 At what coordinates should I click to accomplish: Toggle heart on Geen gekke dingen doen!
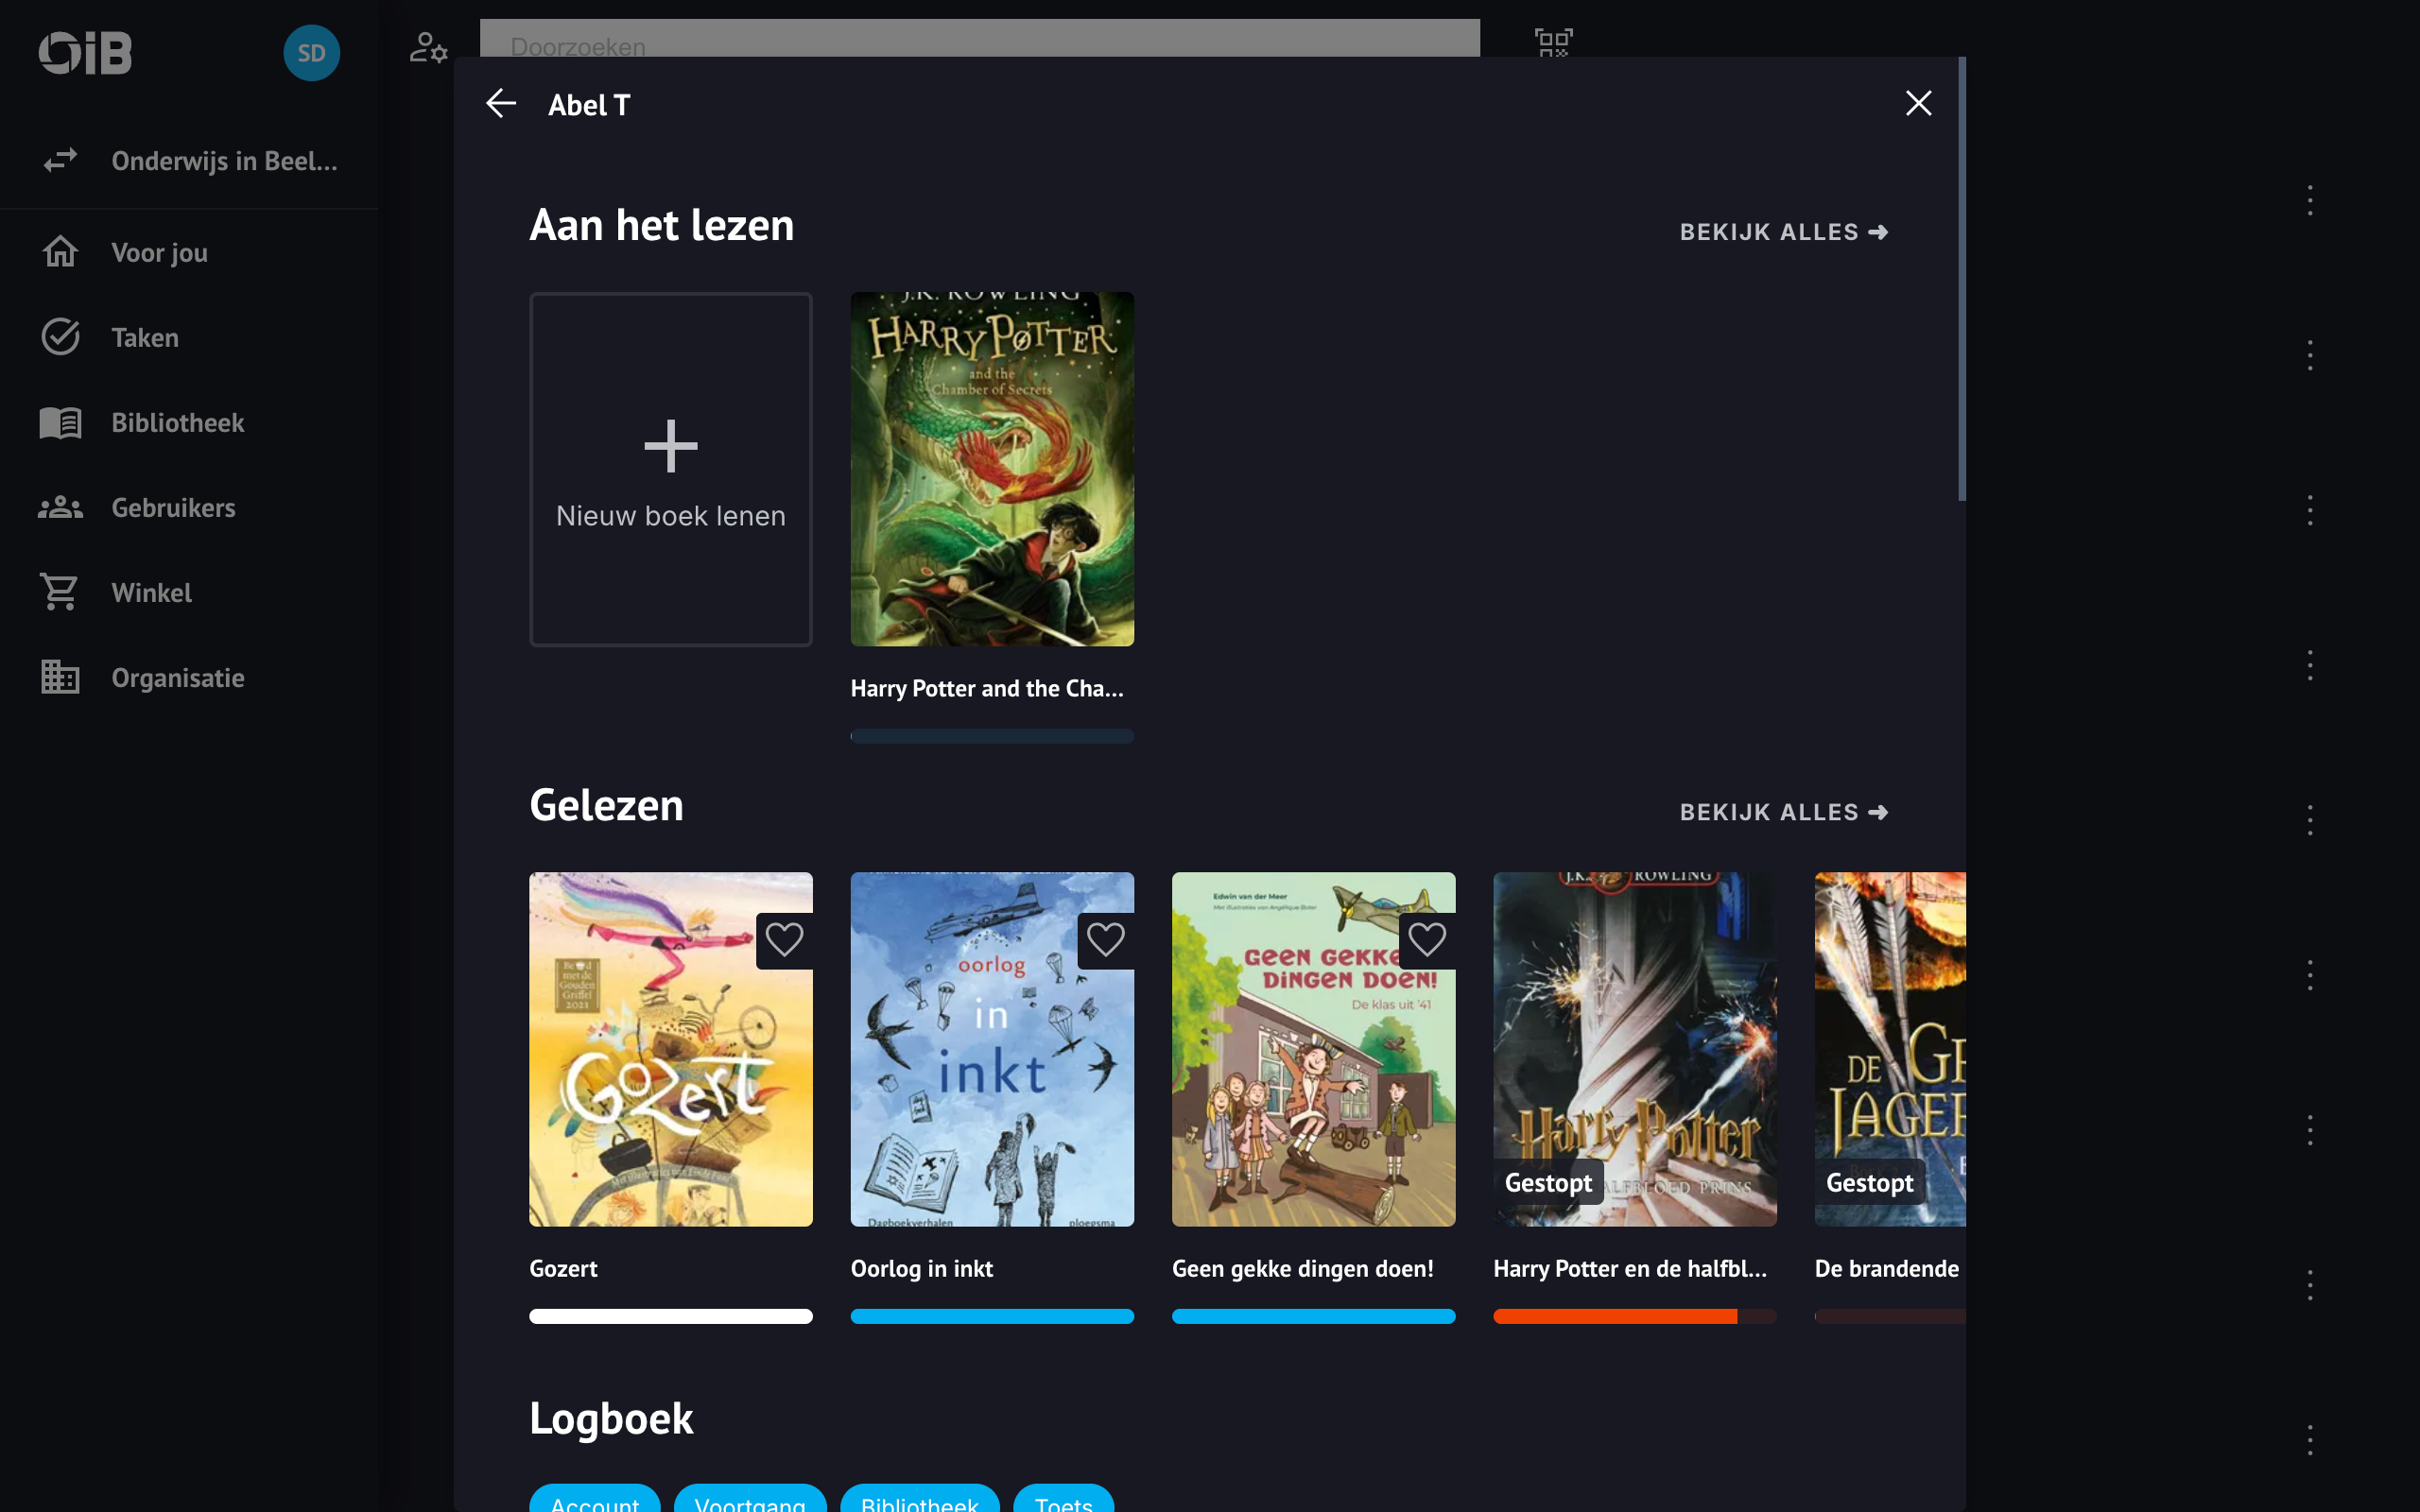pos(1426,940)
